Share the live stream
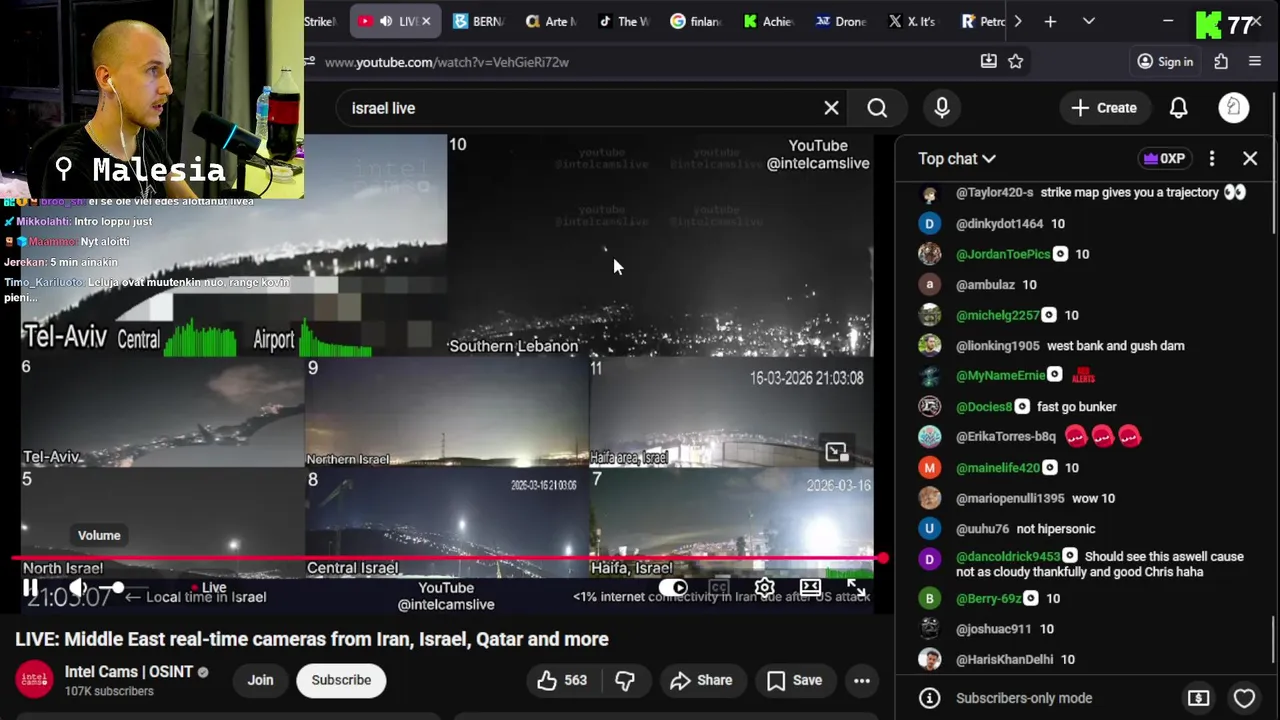The width and height of the screenshot is (1280, 720). point(701,680)
